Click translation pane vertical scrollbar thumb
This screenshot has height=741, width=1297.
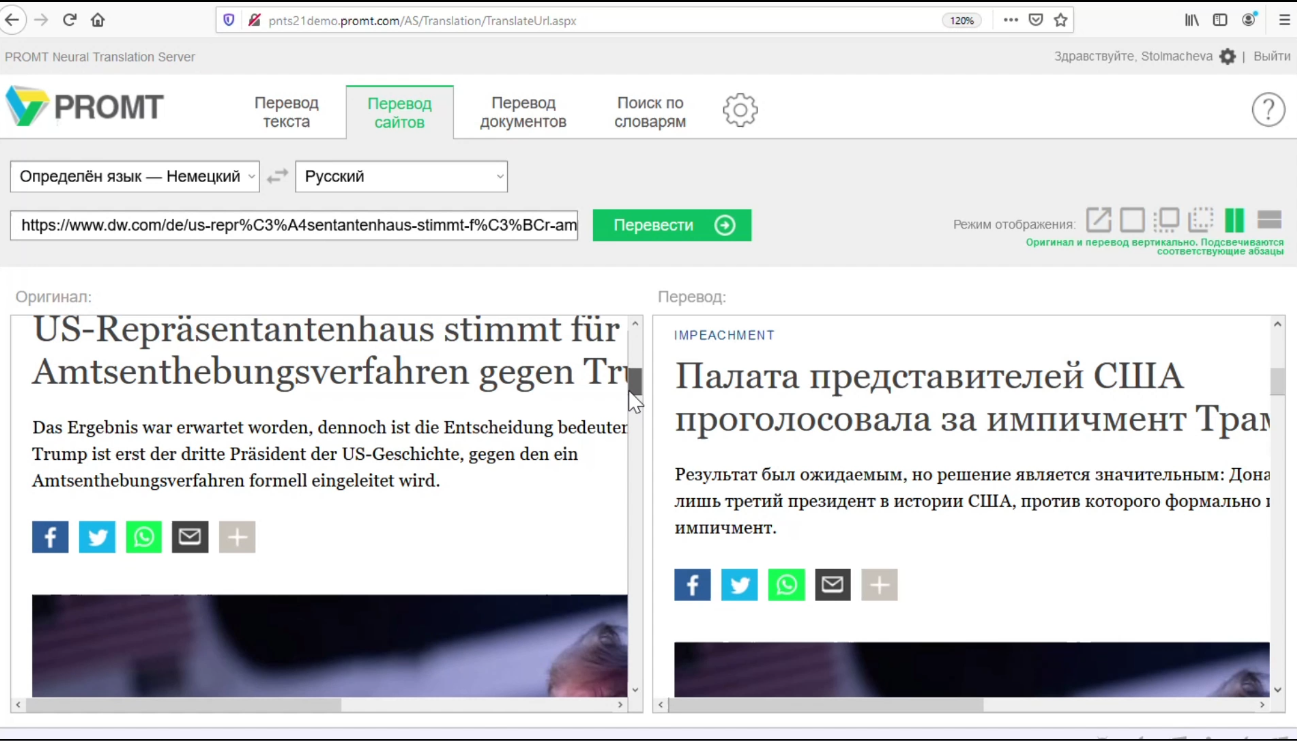click(x=1277, y=381)
